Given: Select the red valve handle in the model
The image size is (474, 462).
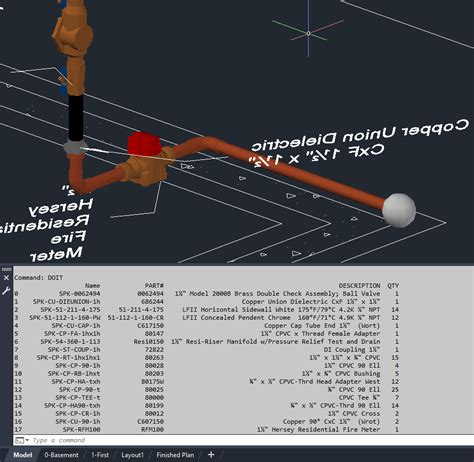Looking at the screenshot, I should [x=144, y=144].
